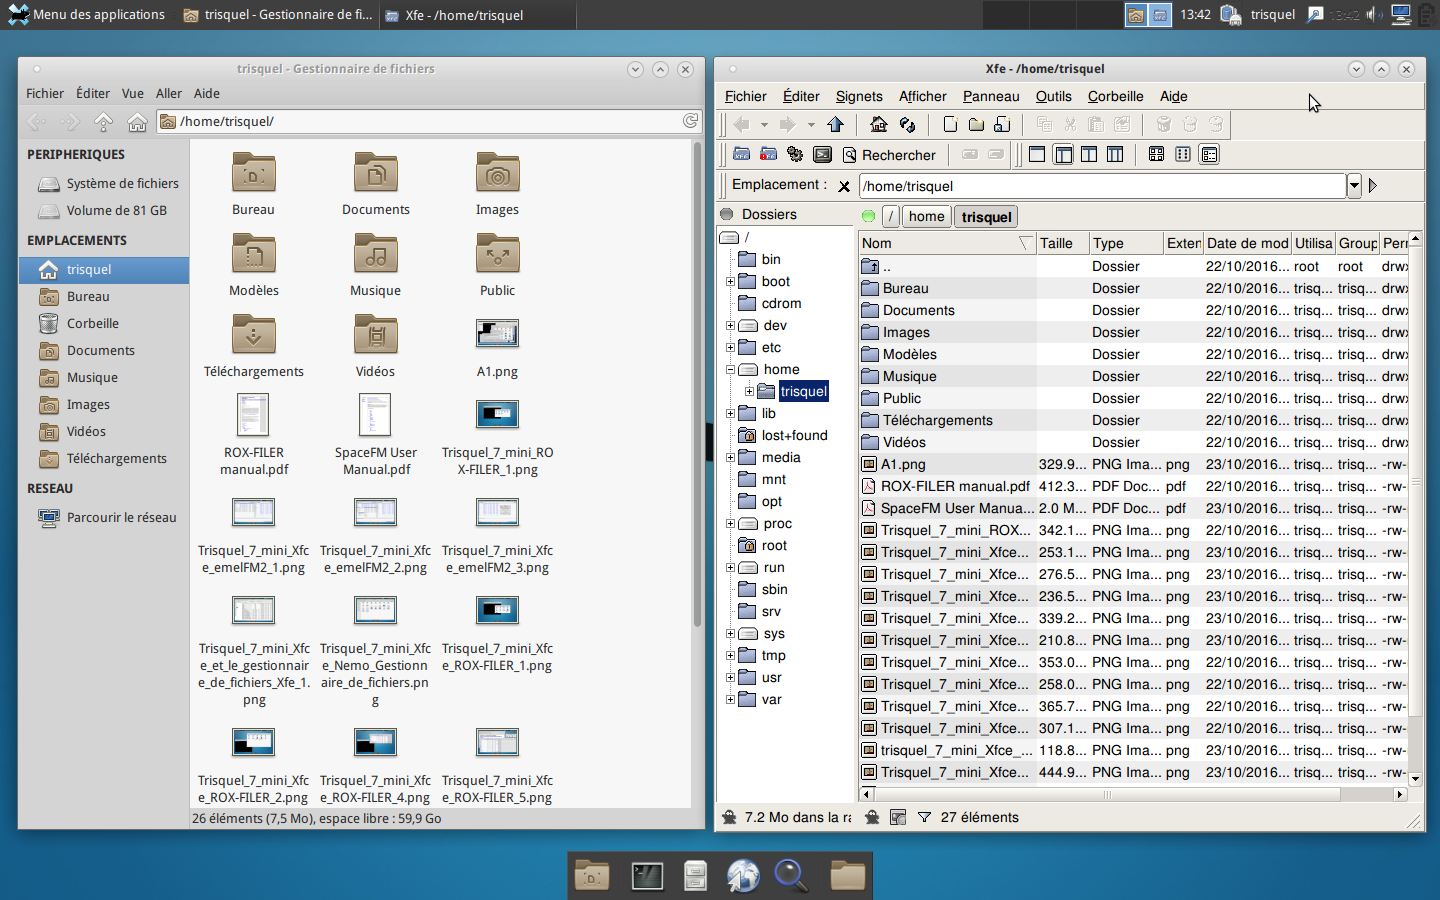This screenshot has height=900, width=1440.
Task: Expand the trisquel folder in Xfe tree
Action: click(749, 392)
